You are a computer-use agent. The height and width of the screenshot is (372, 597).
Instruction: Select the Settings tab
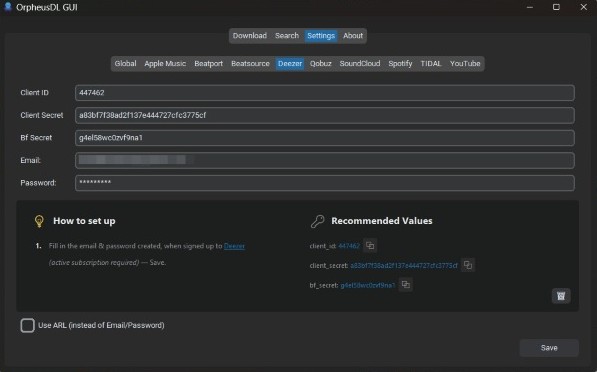321,36
